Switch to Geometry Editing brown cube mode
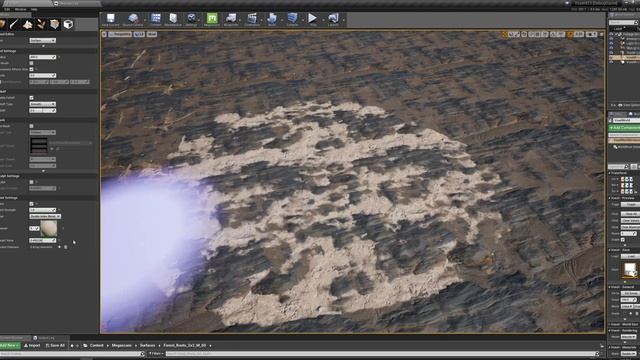 coord(54,24)
